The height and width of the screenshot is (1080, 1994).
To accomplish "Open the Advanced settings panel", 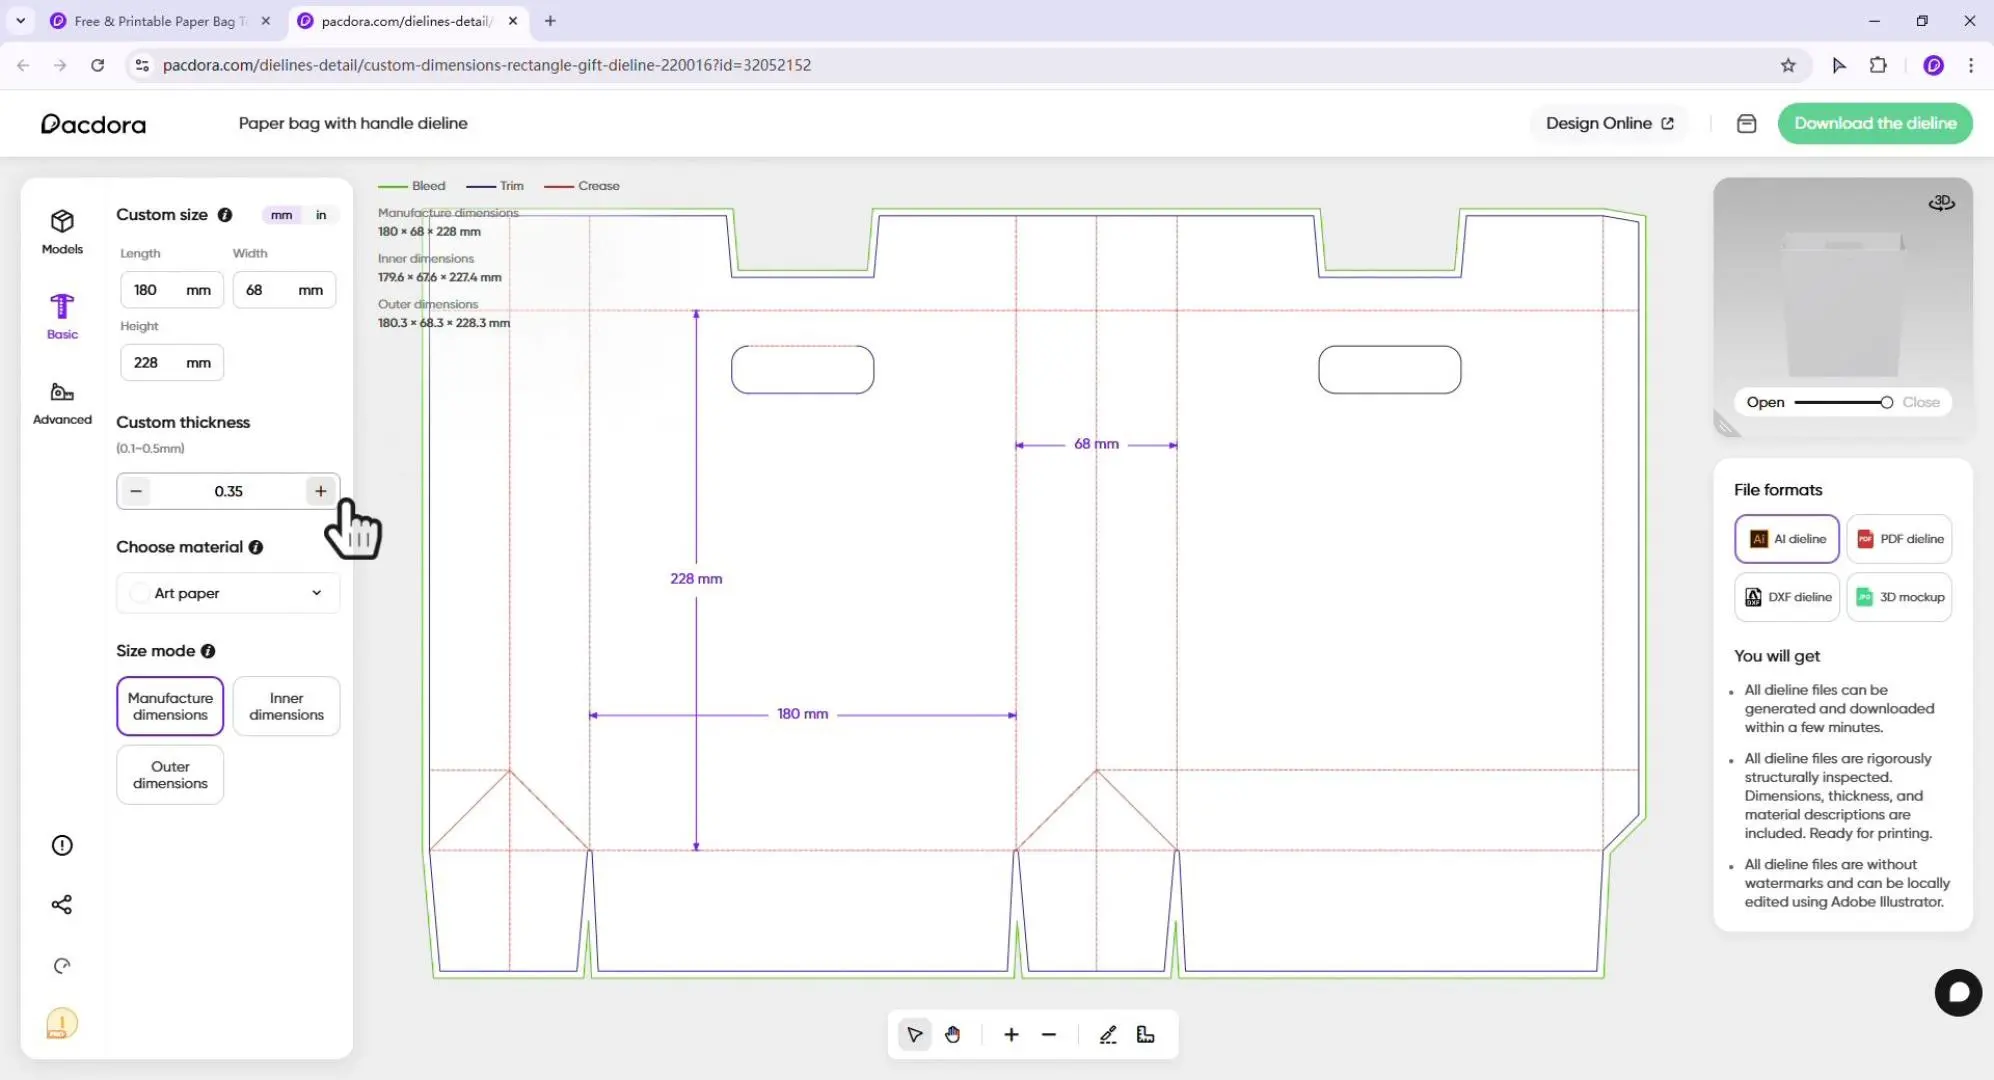I will 62,402.
